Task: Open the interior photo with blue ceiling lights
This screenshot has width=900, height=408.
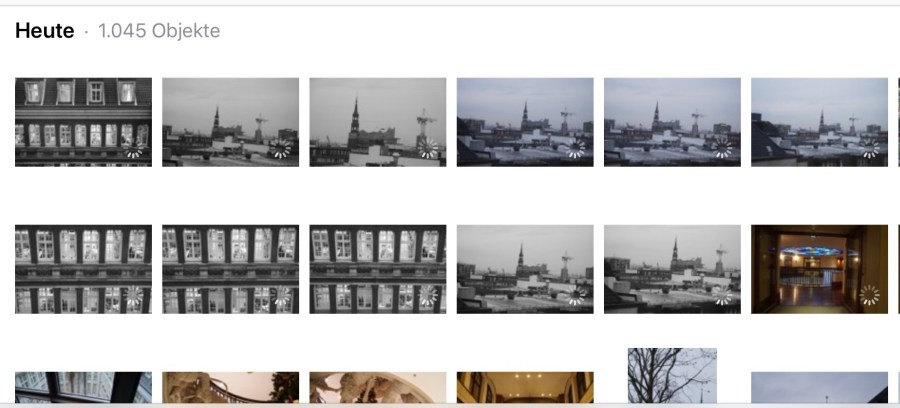Action: (819, 268)
